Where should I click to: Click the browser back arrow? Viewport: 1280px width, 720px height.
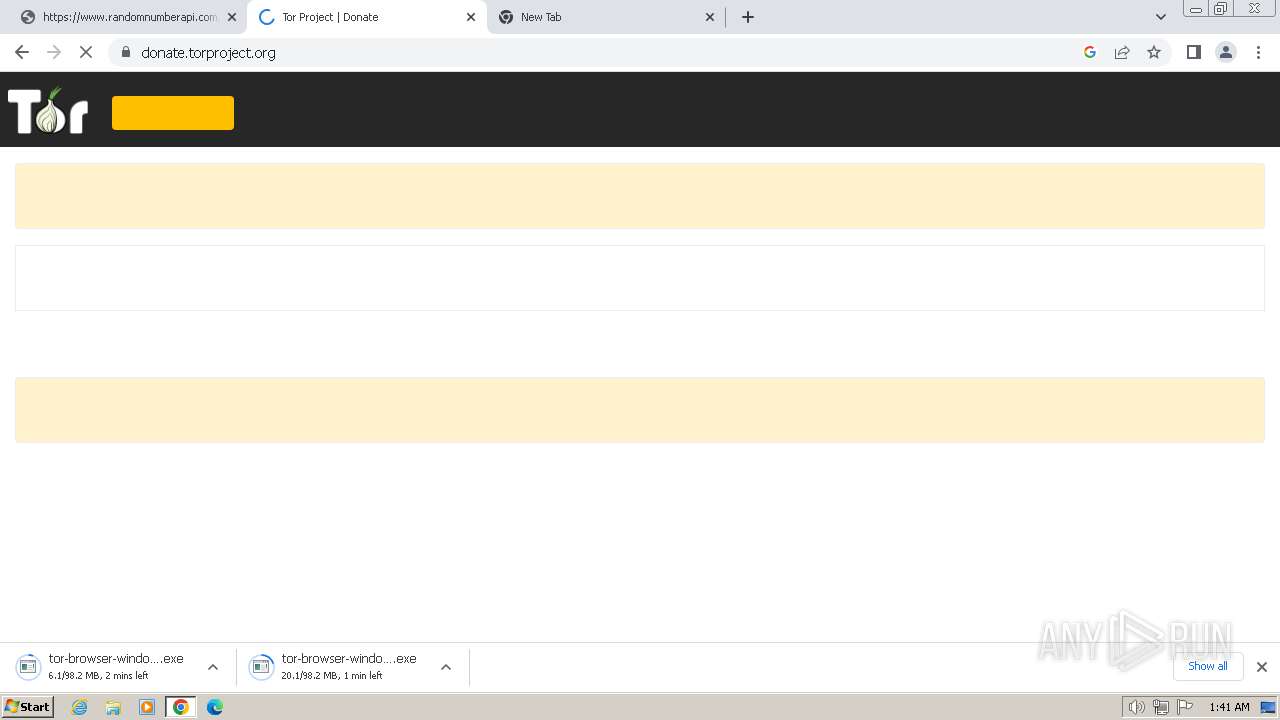pyautogui.click(x=22, y=52)
